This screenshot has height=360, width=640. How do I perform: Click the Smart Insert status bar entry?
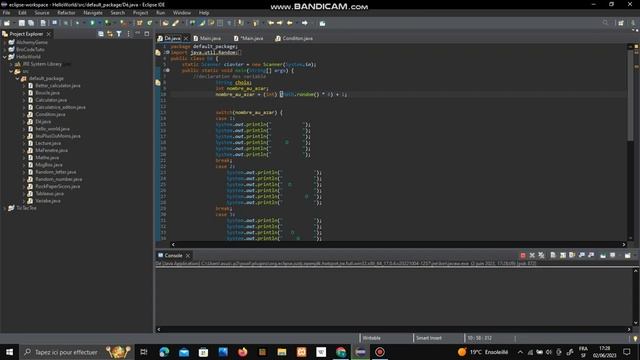tap(429, 338)
